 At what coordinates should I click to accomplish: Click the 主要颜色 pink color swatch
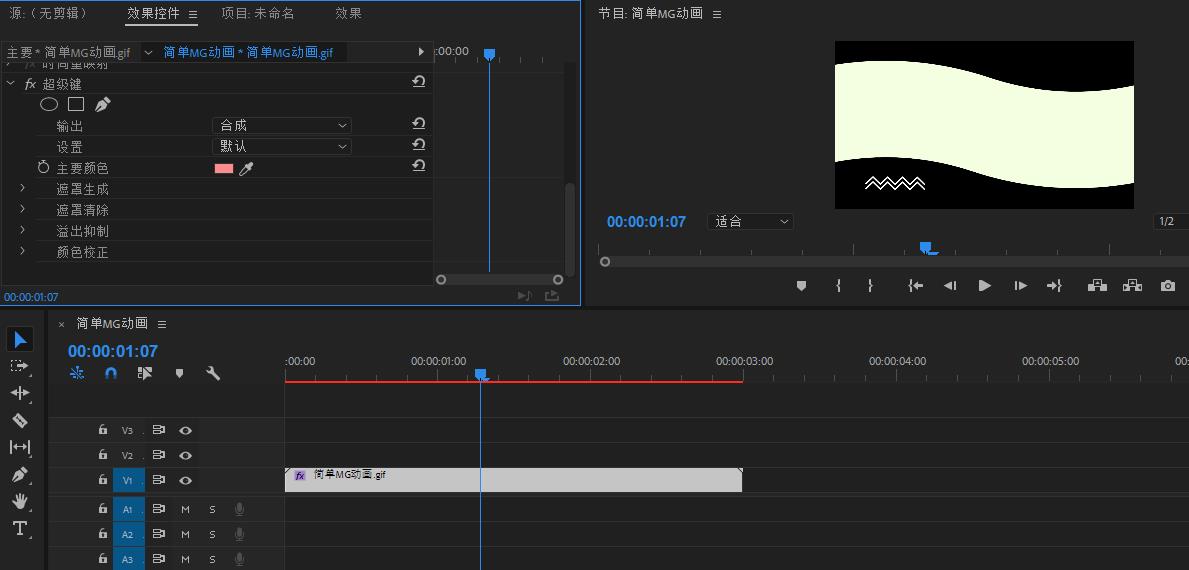[x=224, y=168]
